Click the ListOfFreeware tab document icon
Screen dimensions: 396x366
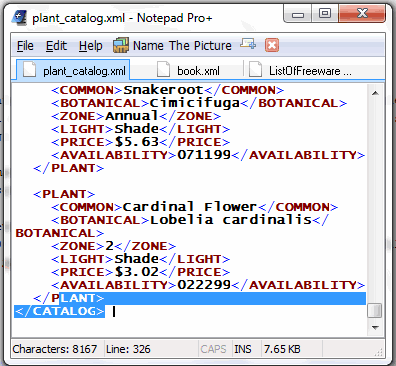(x=255, y=70)
